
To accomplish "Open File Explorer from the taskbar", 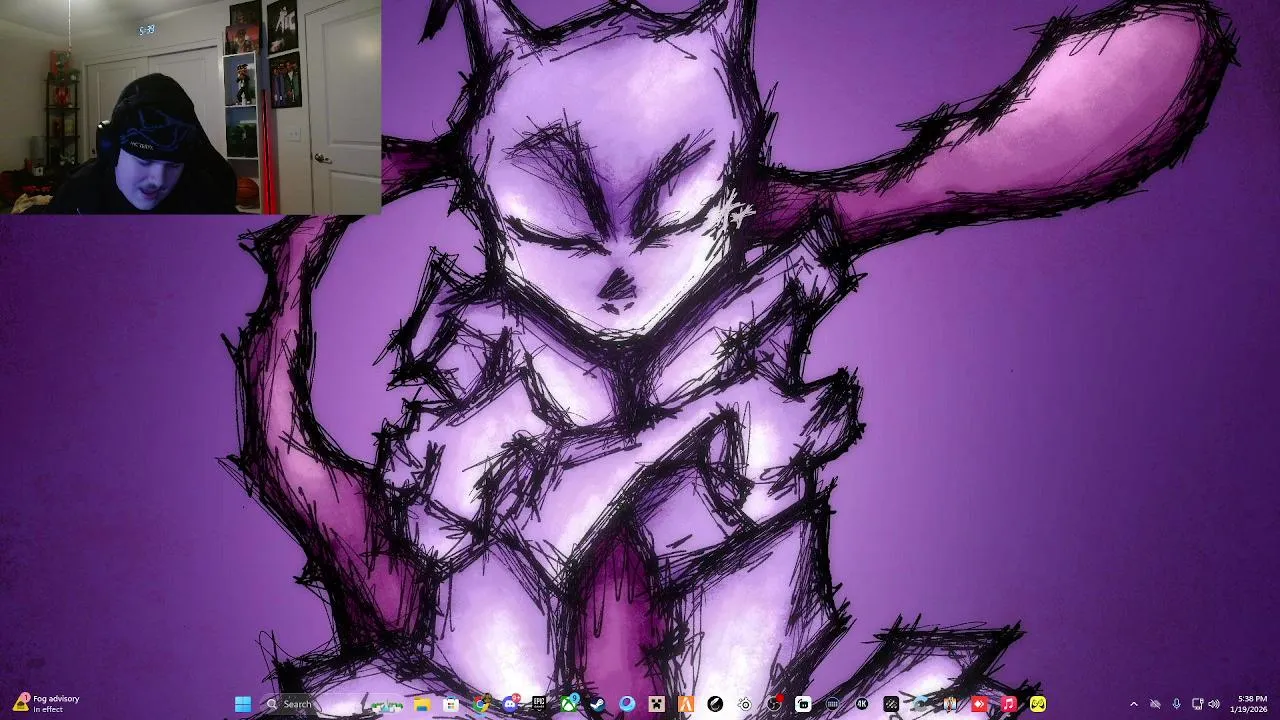I will 422,704.
